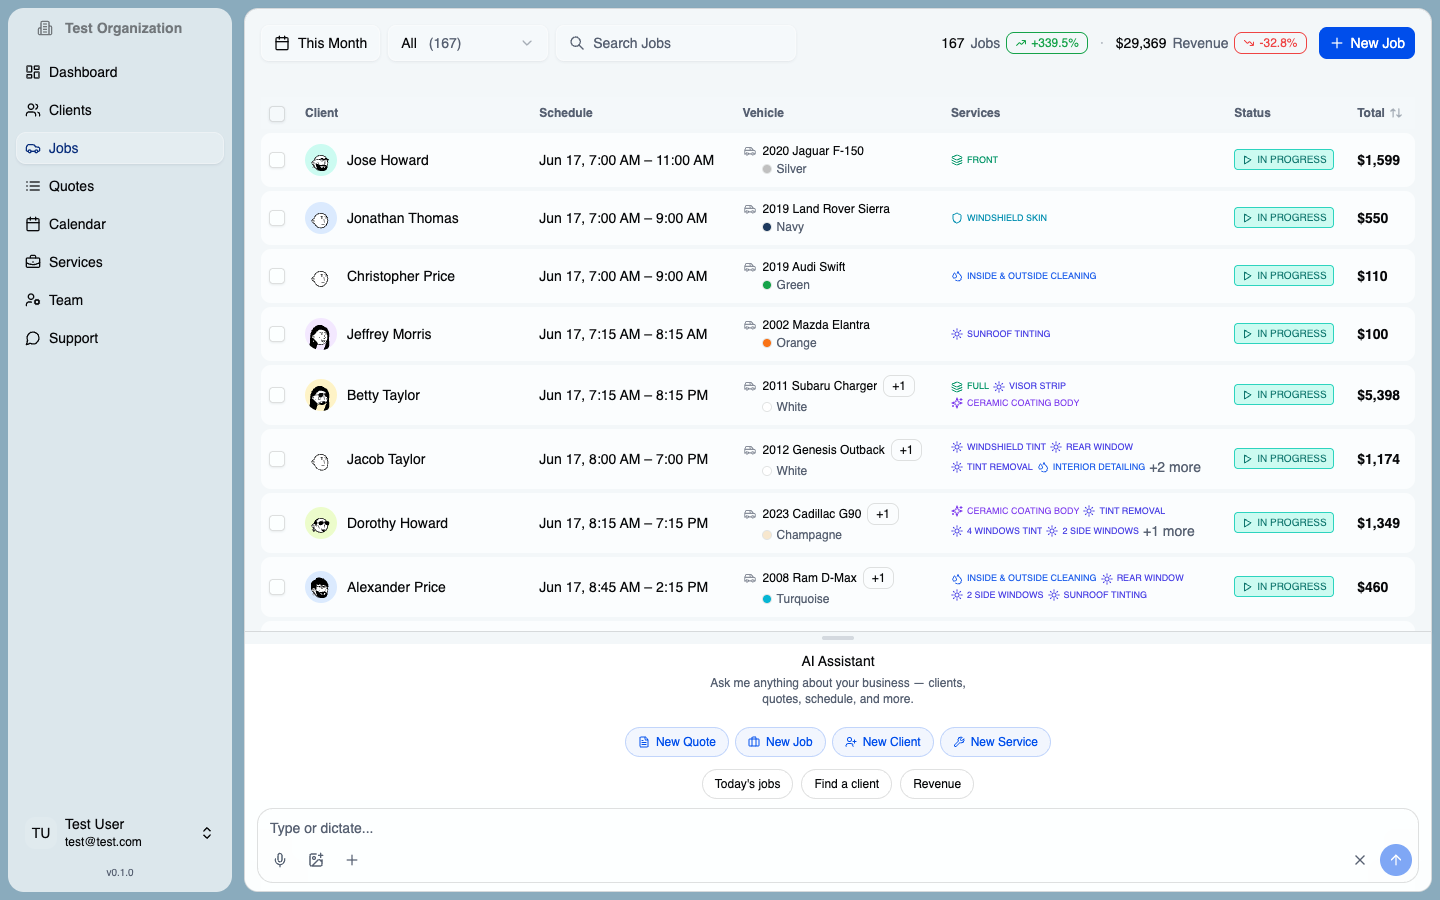Expand +1 vehicles for 2023 Cadillac G90
Screen dimensions: 1440x900
[x=883, y=514]
